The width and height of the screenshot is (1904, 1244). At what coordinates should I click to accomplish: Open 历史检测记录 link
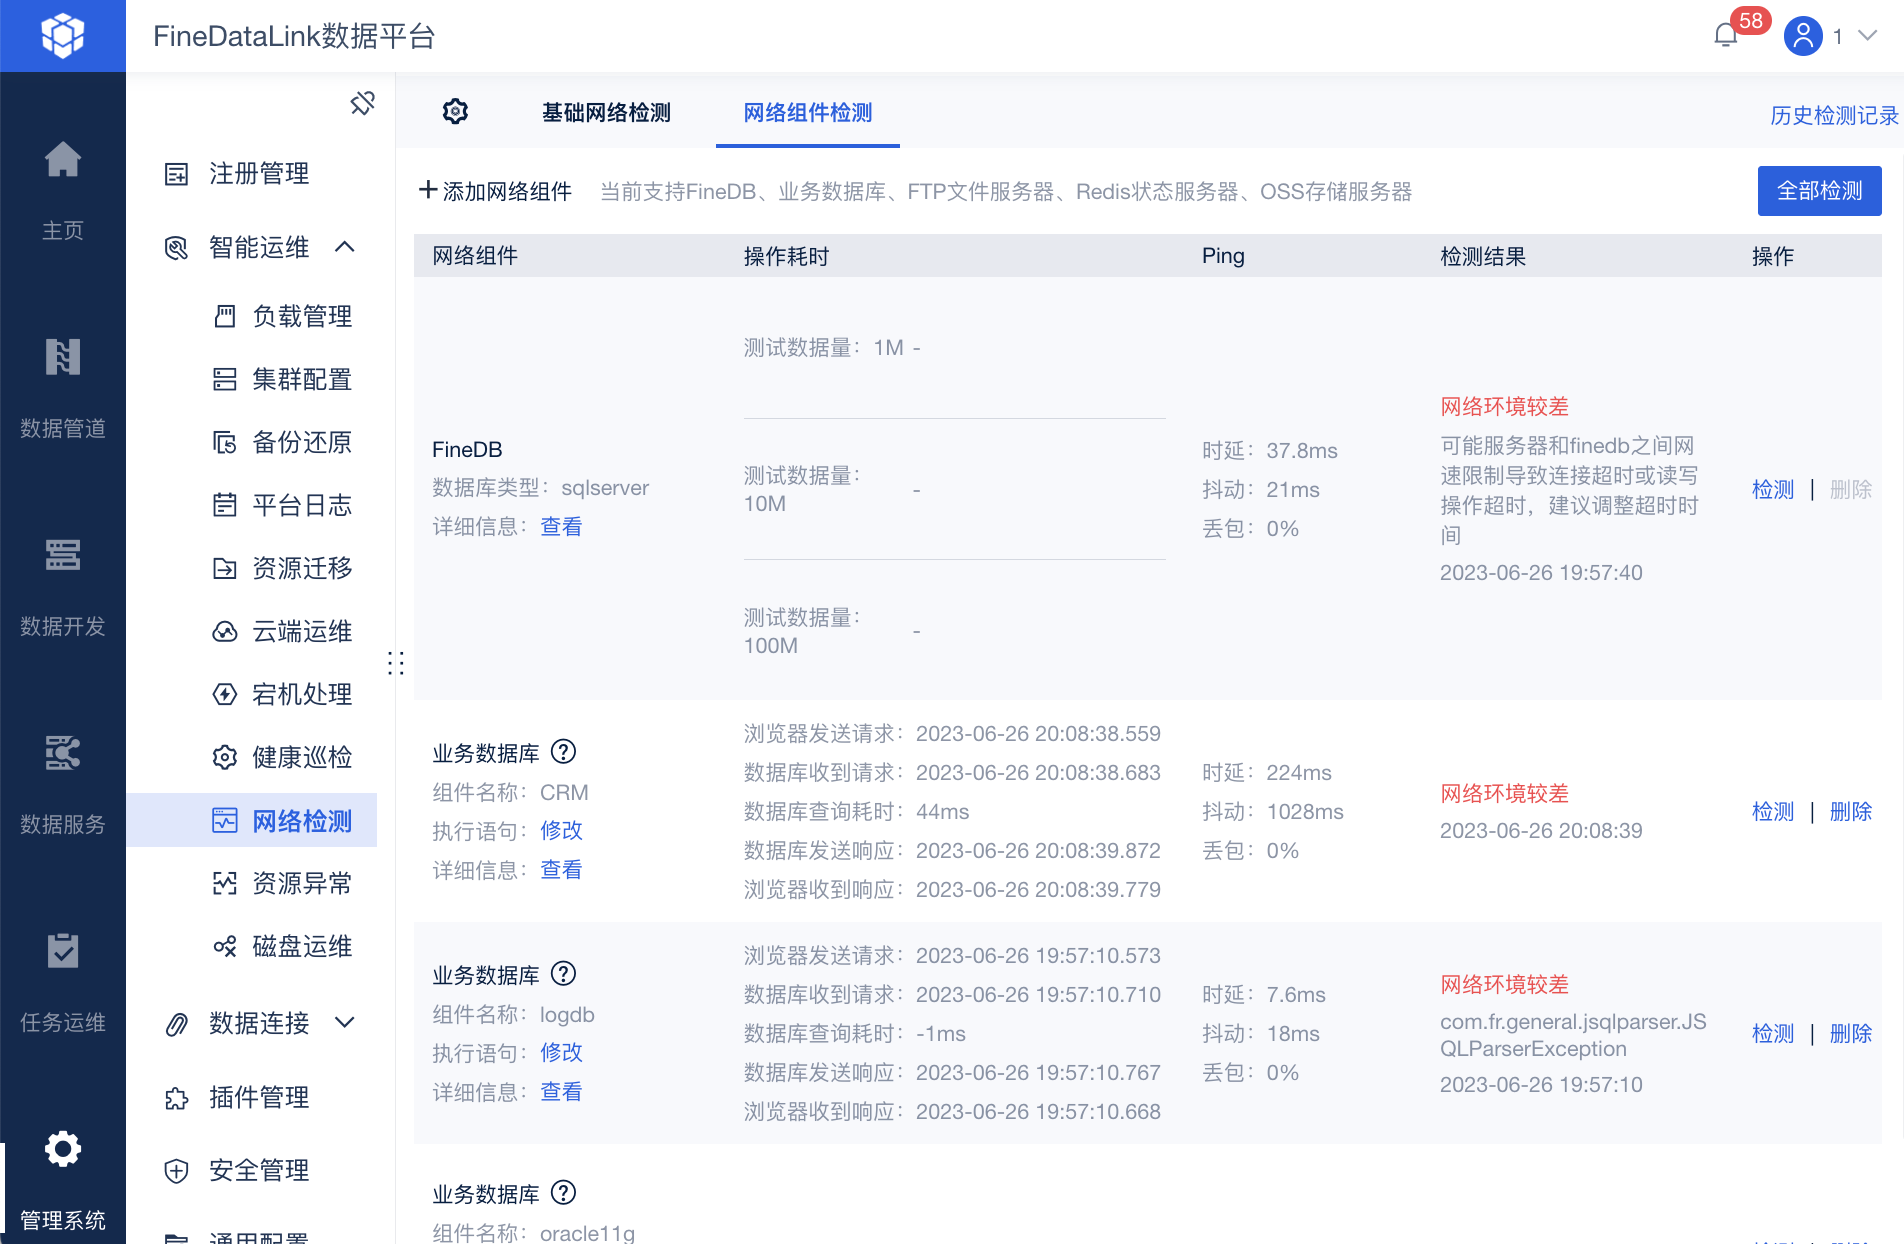(1834, 116)
